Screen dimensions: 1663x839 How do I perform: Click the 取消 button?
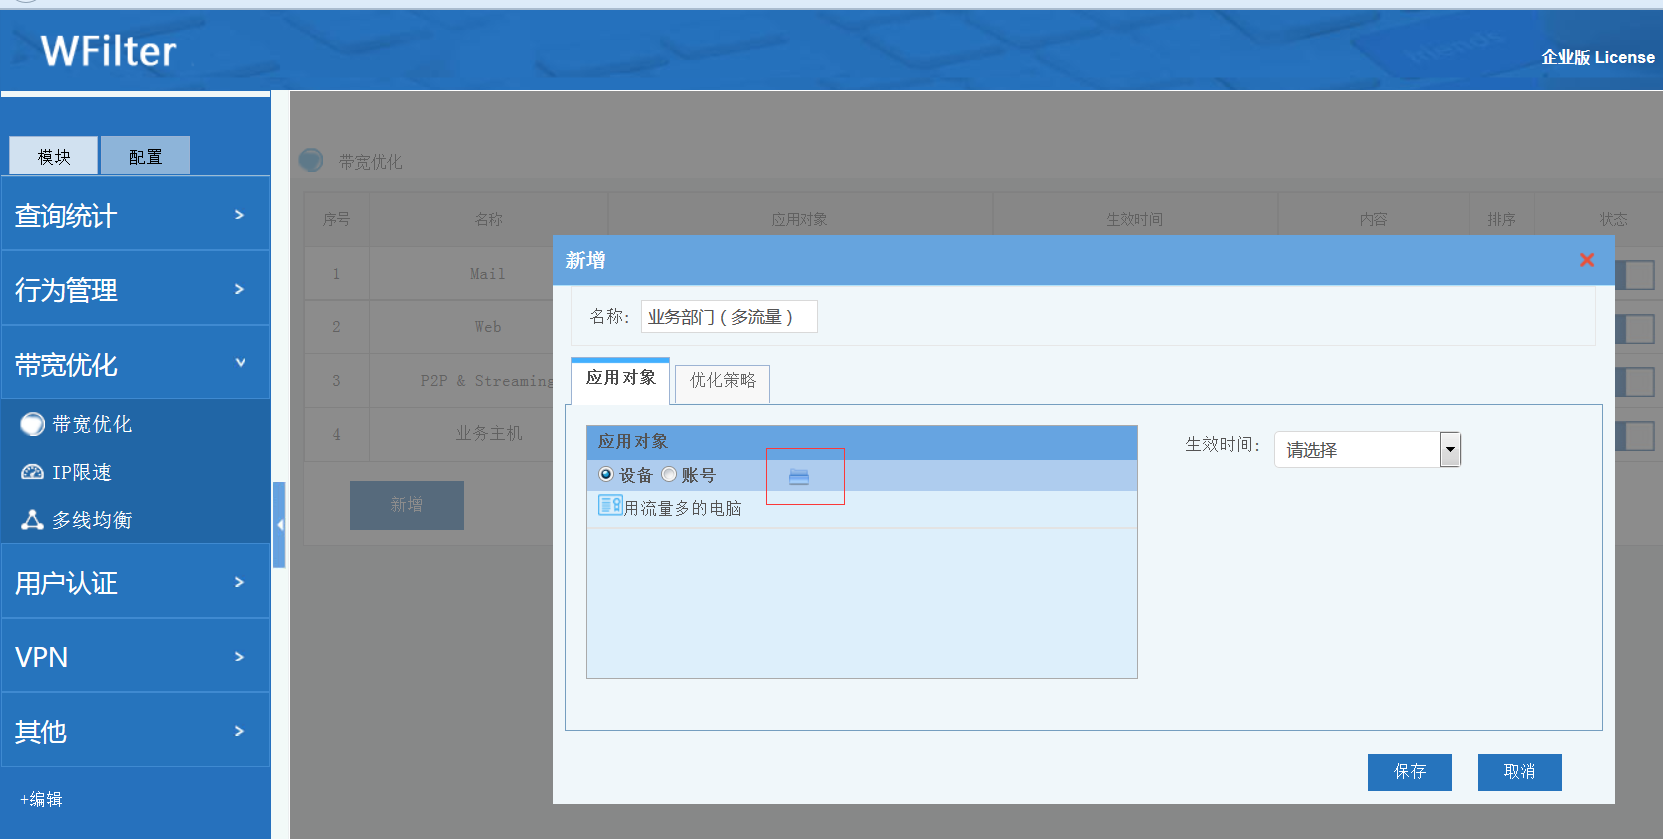[1519, 772]
